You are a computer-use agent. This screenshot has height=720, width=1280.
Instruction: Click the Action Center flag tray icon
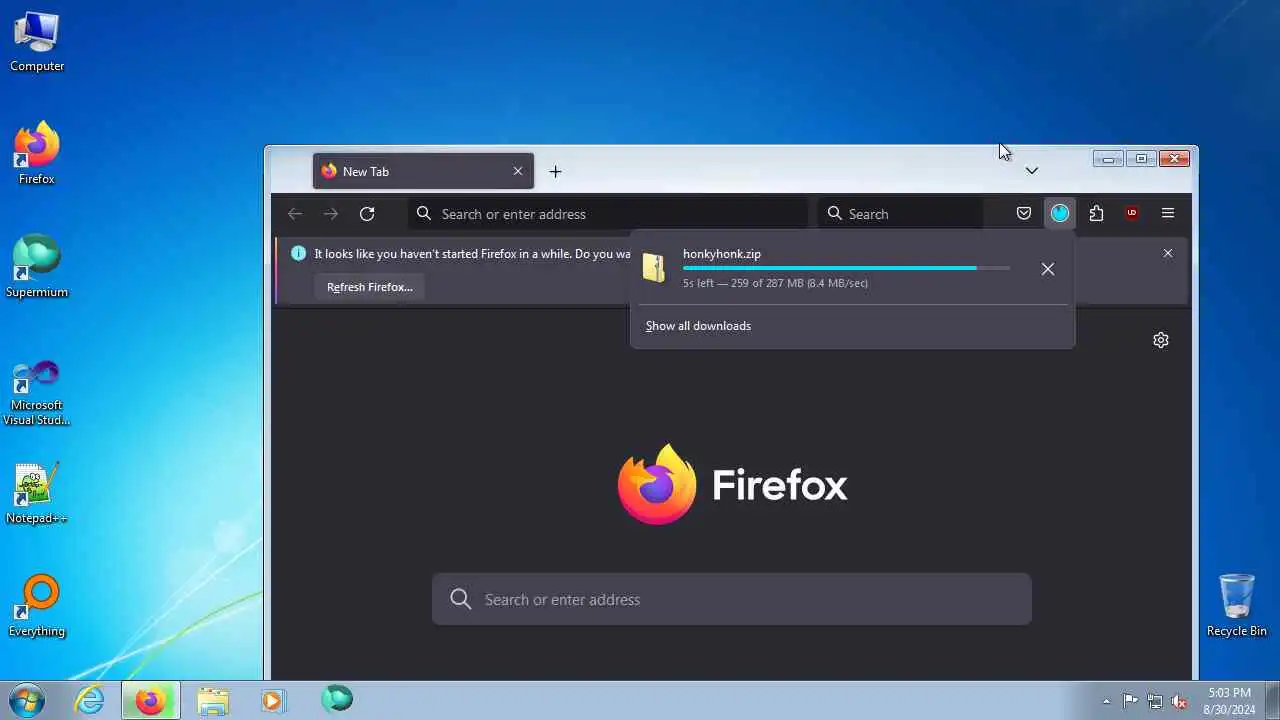click(1130, 701)
